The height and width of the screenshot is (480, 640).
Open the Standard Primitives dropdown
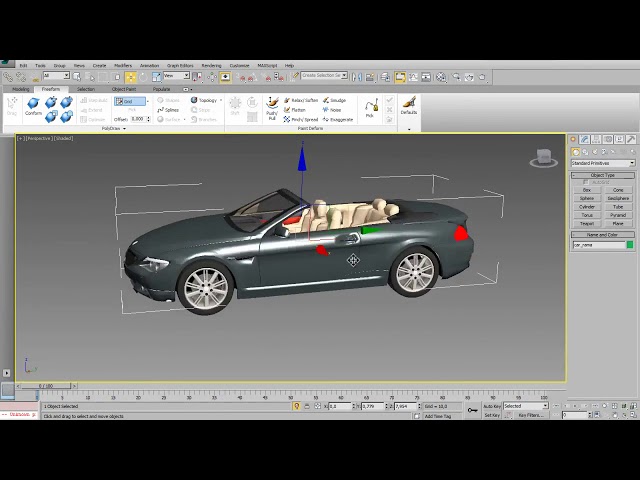tap(602, 163)
